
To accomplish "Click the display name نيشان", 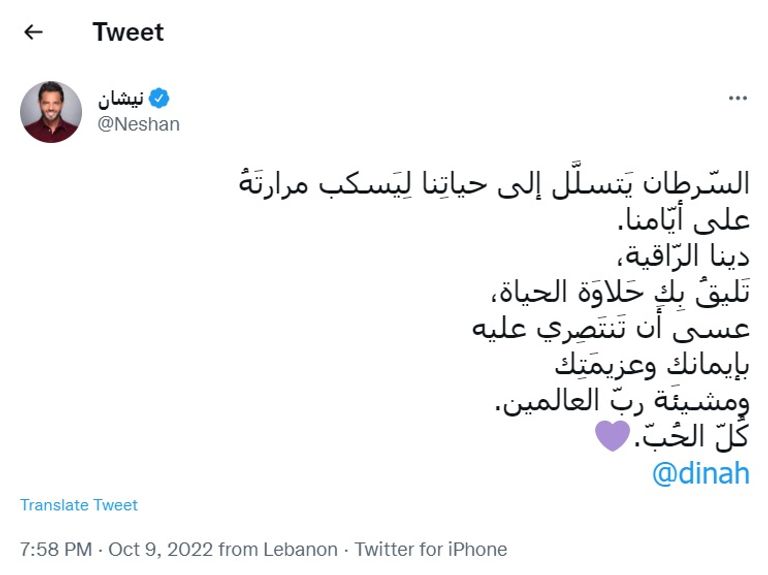I will coord(120,98).
